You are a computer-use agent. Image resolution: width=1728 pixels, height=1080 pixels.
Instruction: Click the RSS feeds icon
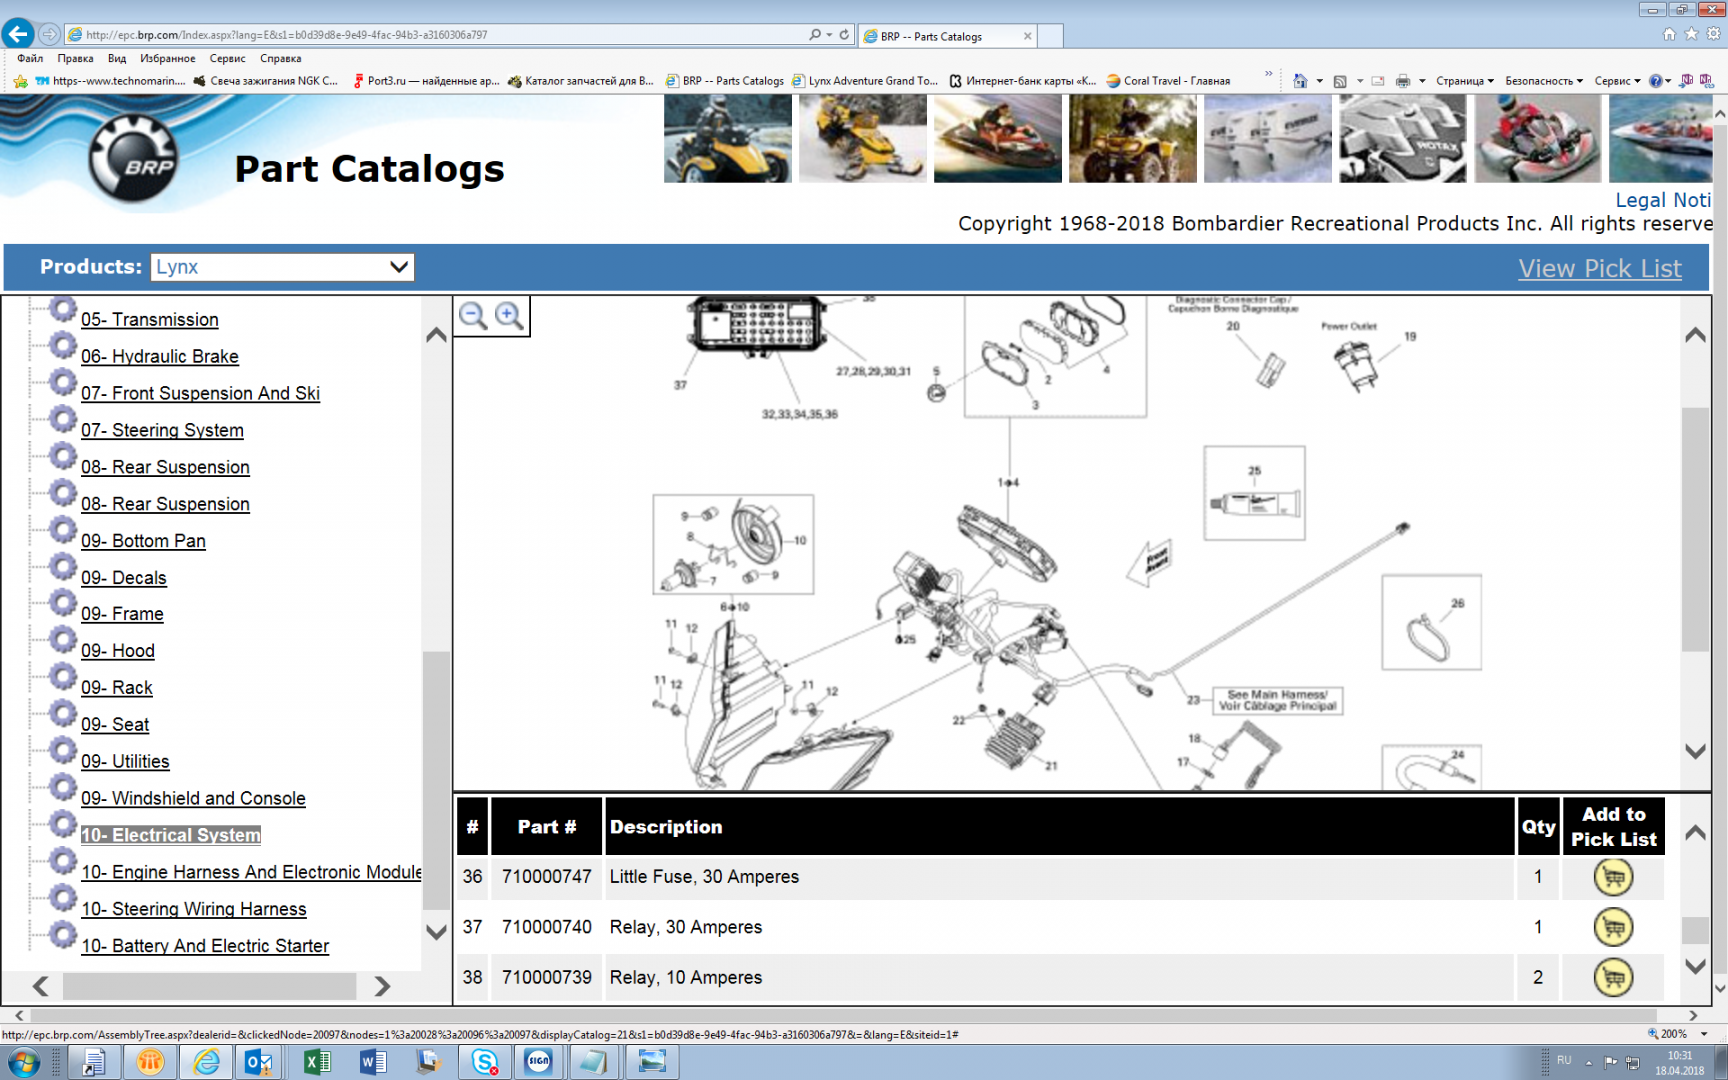(x=1340, y=81)
